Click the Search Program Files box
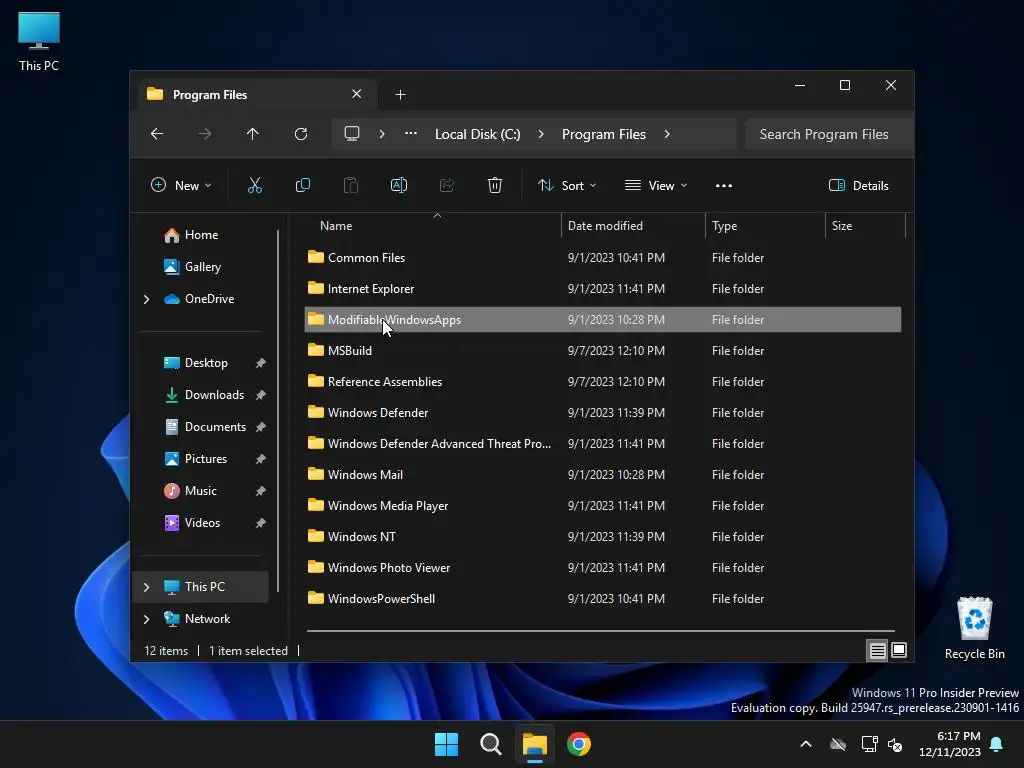 [x=829, y=134]
